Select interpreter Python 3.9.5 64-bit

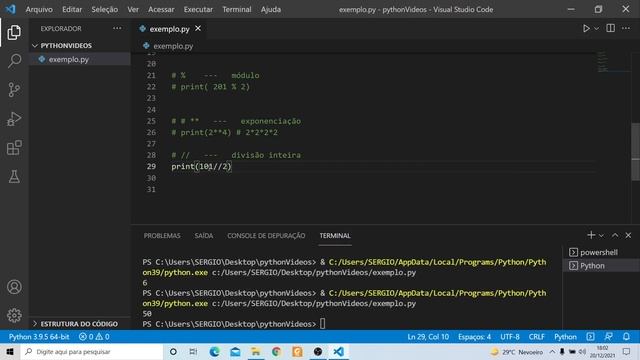click(39, 337)
